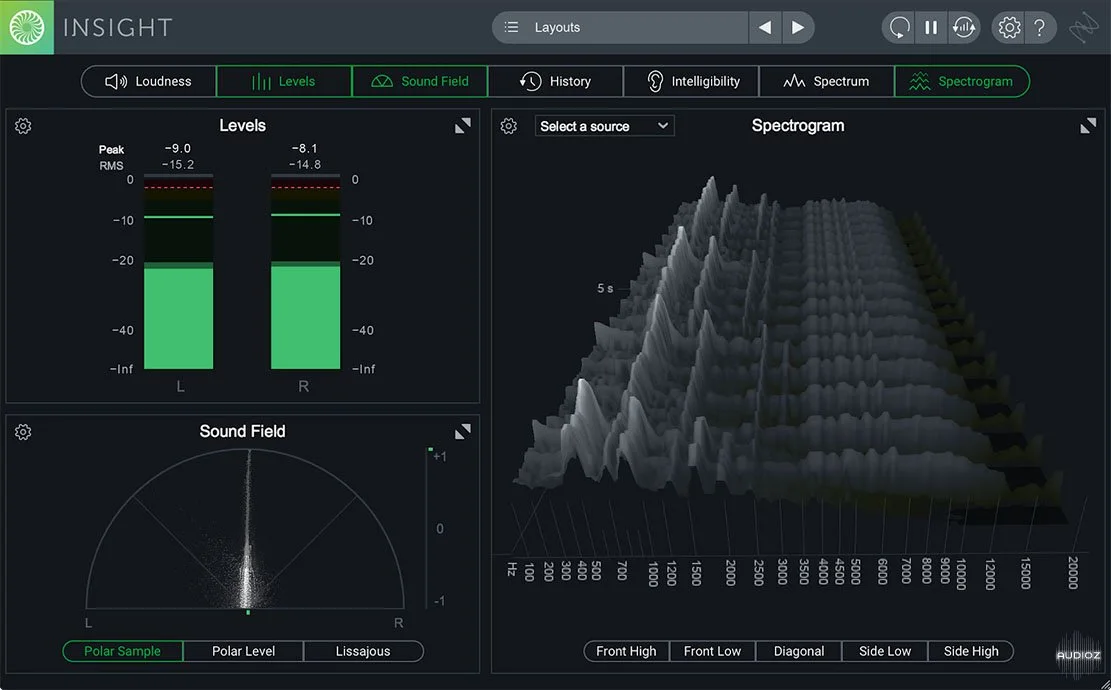1111x690 pixels.
Task: Click the reset meters circular arrow icon
Action: [898, 27]
